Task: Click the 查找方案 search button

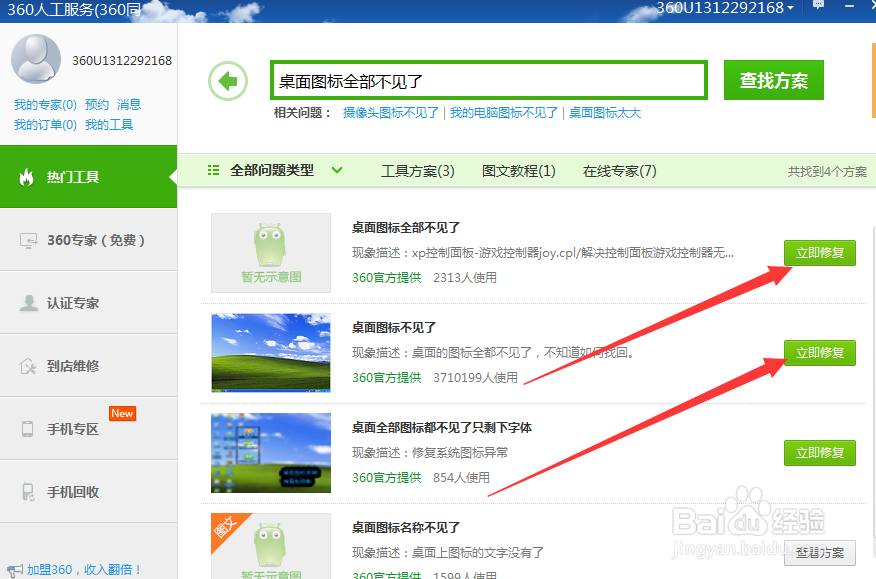Action: (x=774, y=80)
